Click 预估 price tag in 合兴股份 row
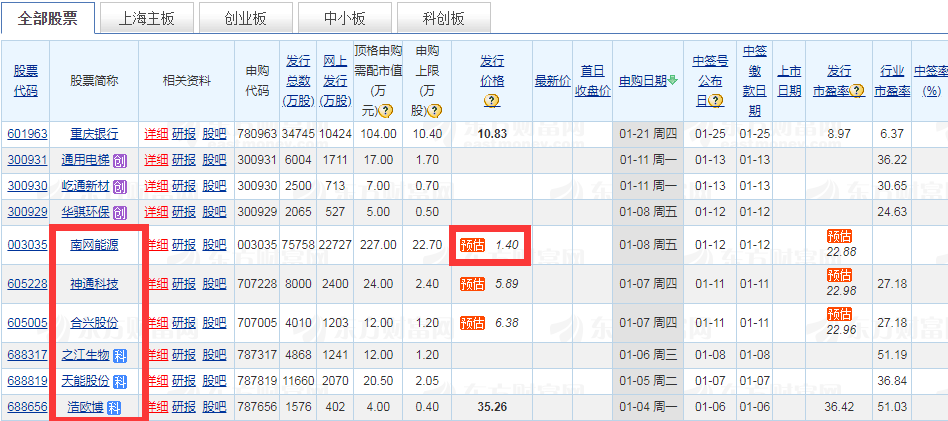The height and width of the screenshot is (421, 948). click(472, 323)
